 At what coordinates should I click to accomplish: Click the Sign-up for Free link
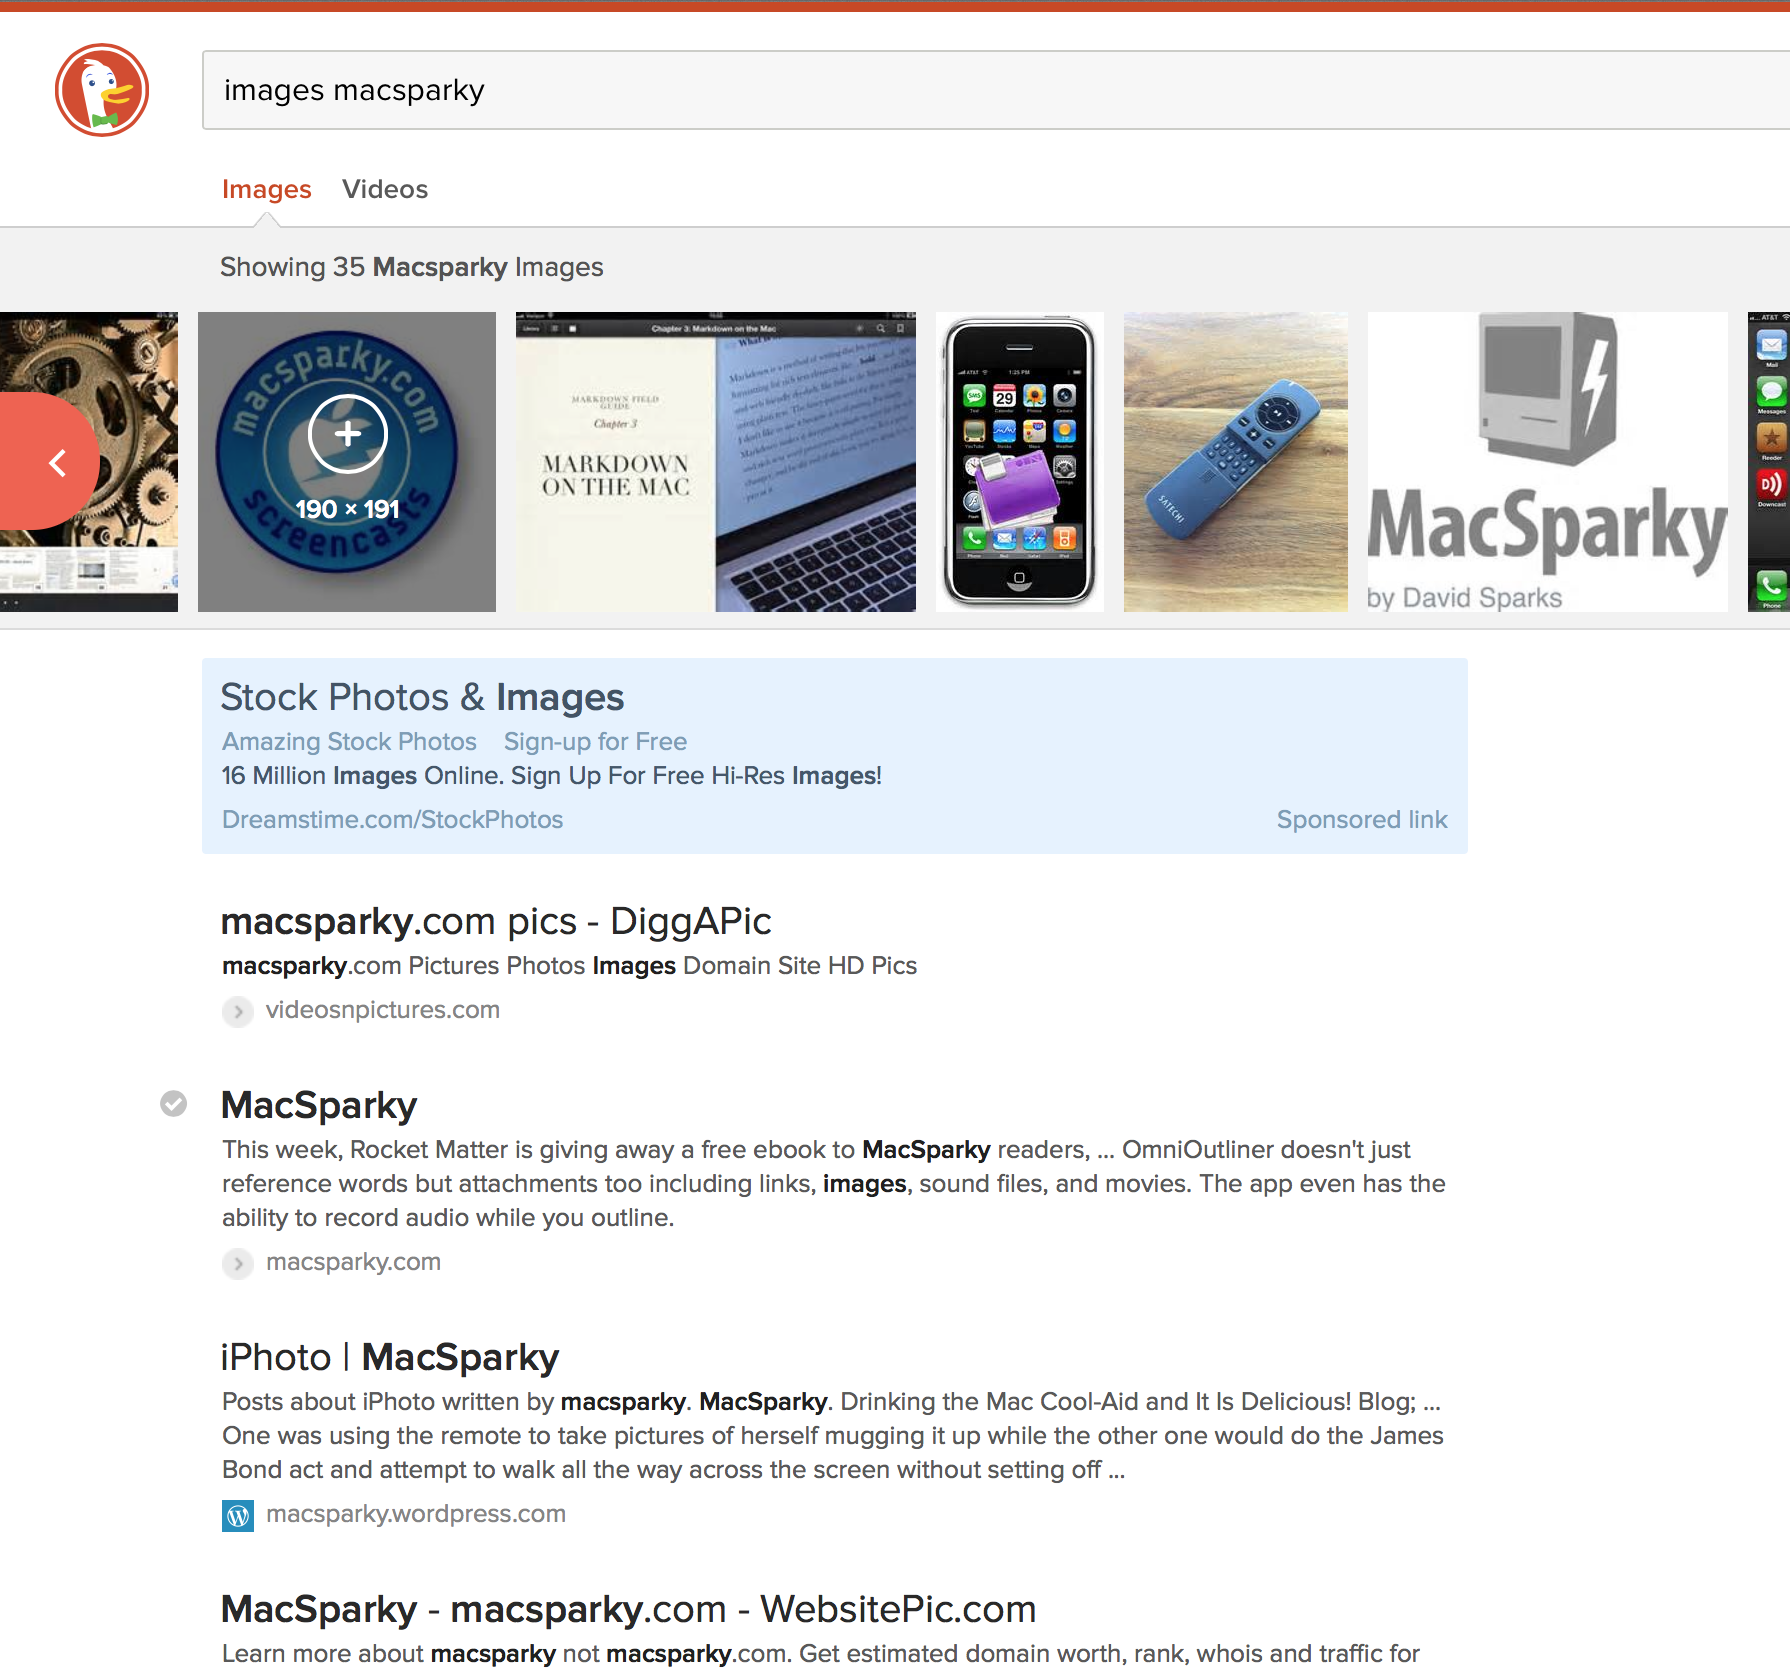[x=595, y=741]
